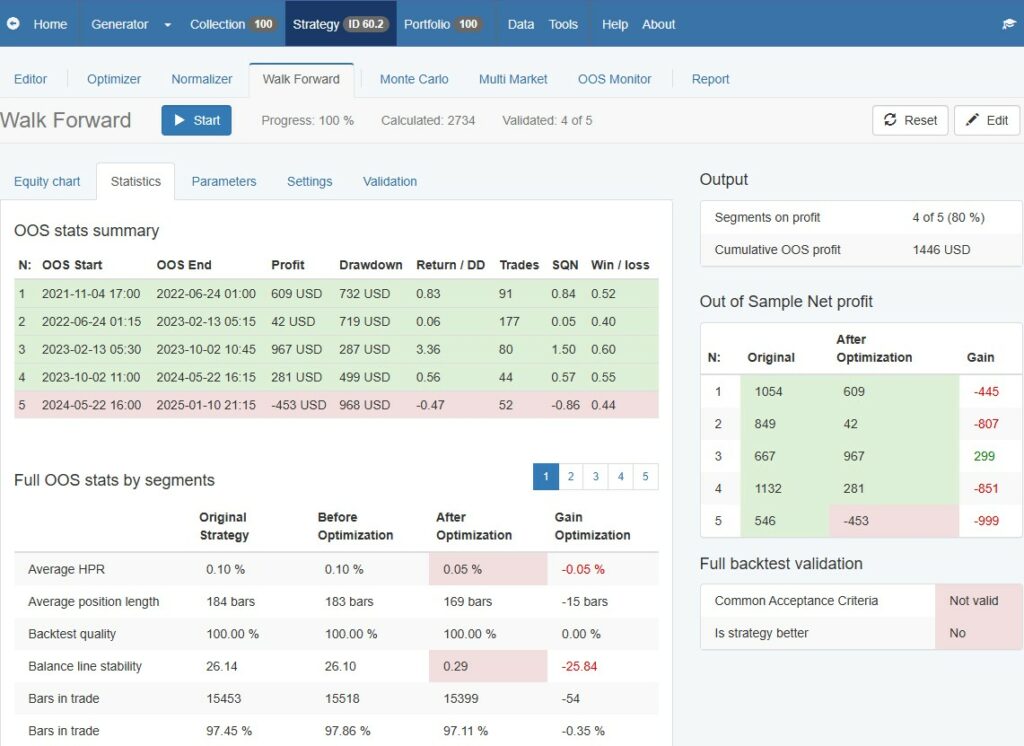Open the Report tab
1024x746 pixels.
[710, 79]
